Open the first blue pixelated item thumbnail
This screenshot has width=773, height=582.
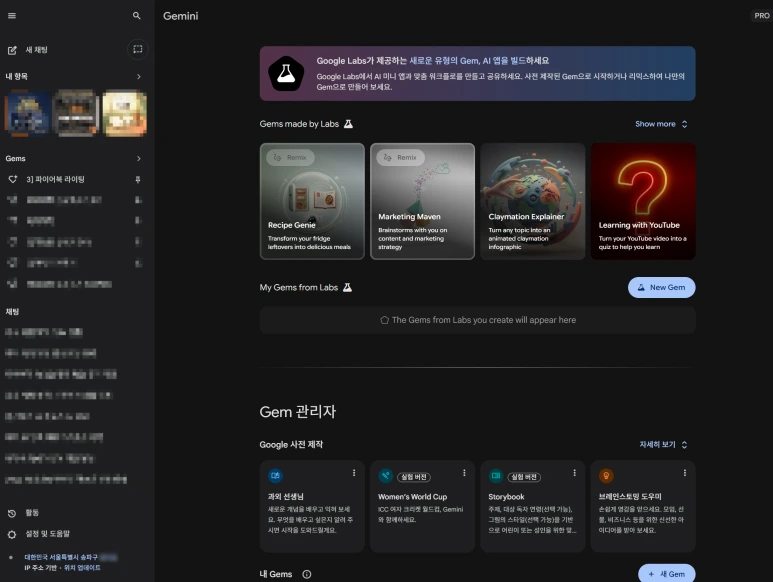[x=28, y=113]
